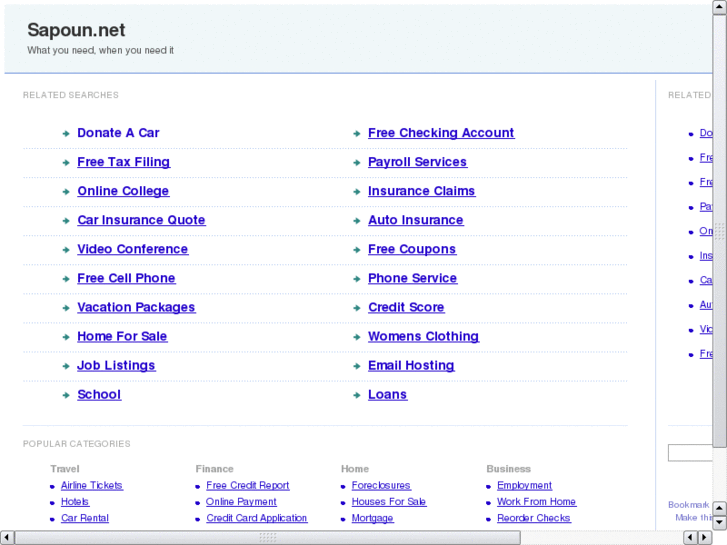Select the Loans search link
This screenshot has width=727, height=545.
click(x=387, y=395)
